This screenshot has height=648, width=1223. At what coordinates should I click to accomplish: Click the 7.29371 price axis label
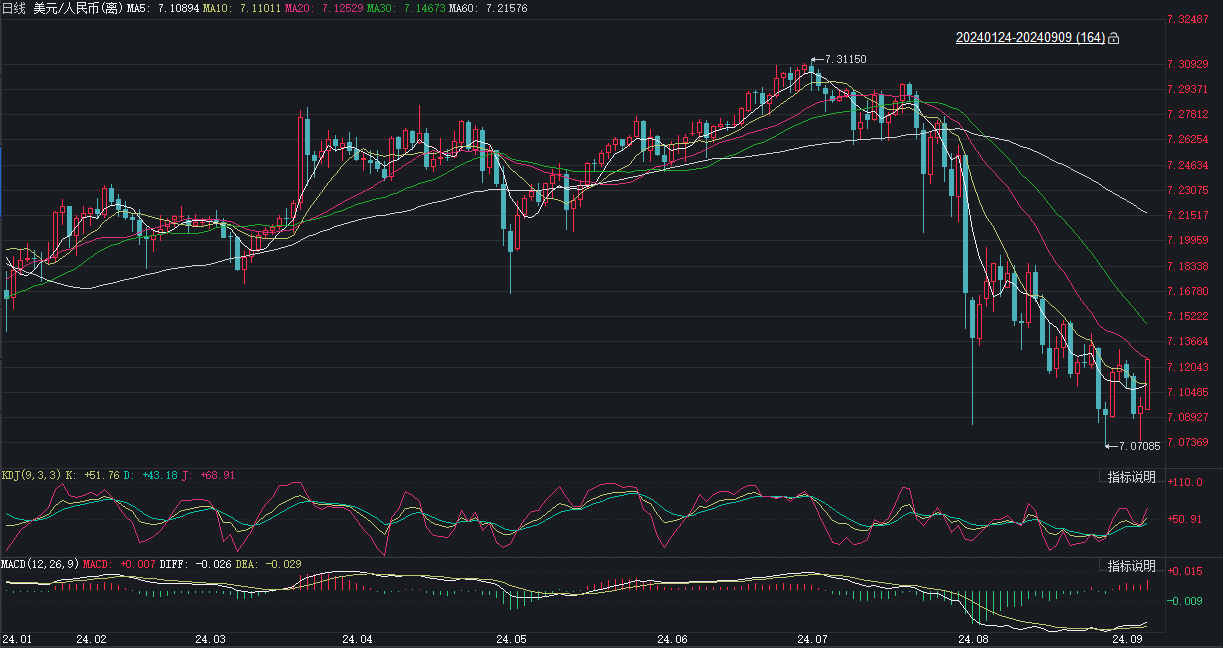[1188, 89]
